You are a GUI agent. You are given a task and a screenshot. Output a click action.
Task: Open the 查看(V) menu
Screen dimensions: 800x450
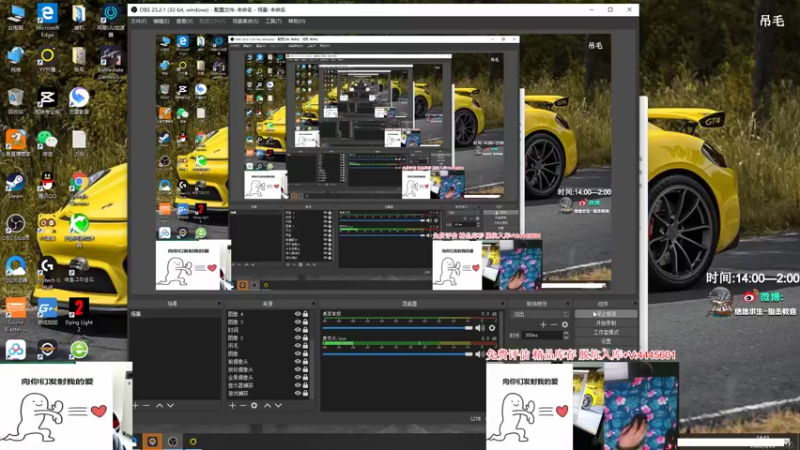tap(184, 21)
